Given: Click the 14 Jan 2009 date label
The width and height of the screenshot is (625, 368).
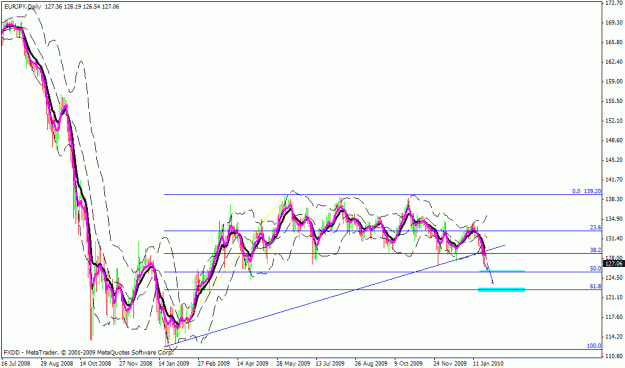Looking at the screenshot, I should (x=174, y=364).
